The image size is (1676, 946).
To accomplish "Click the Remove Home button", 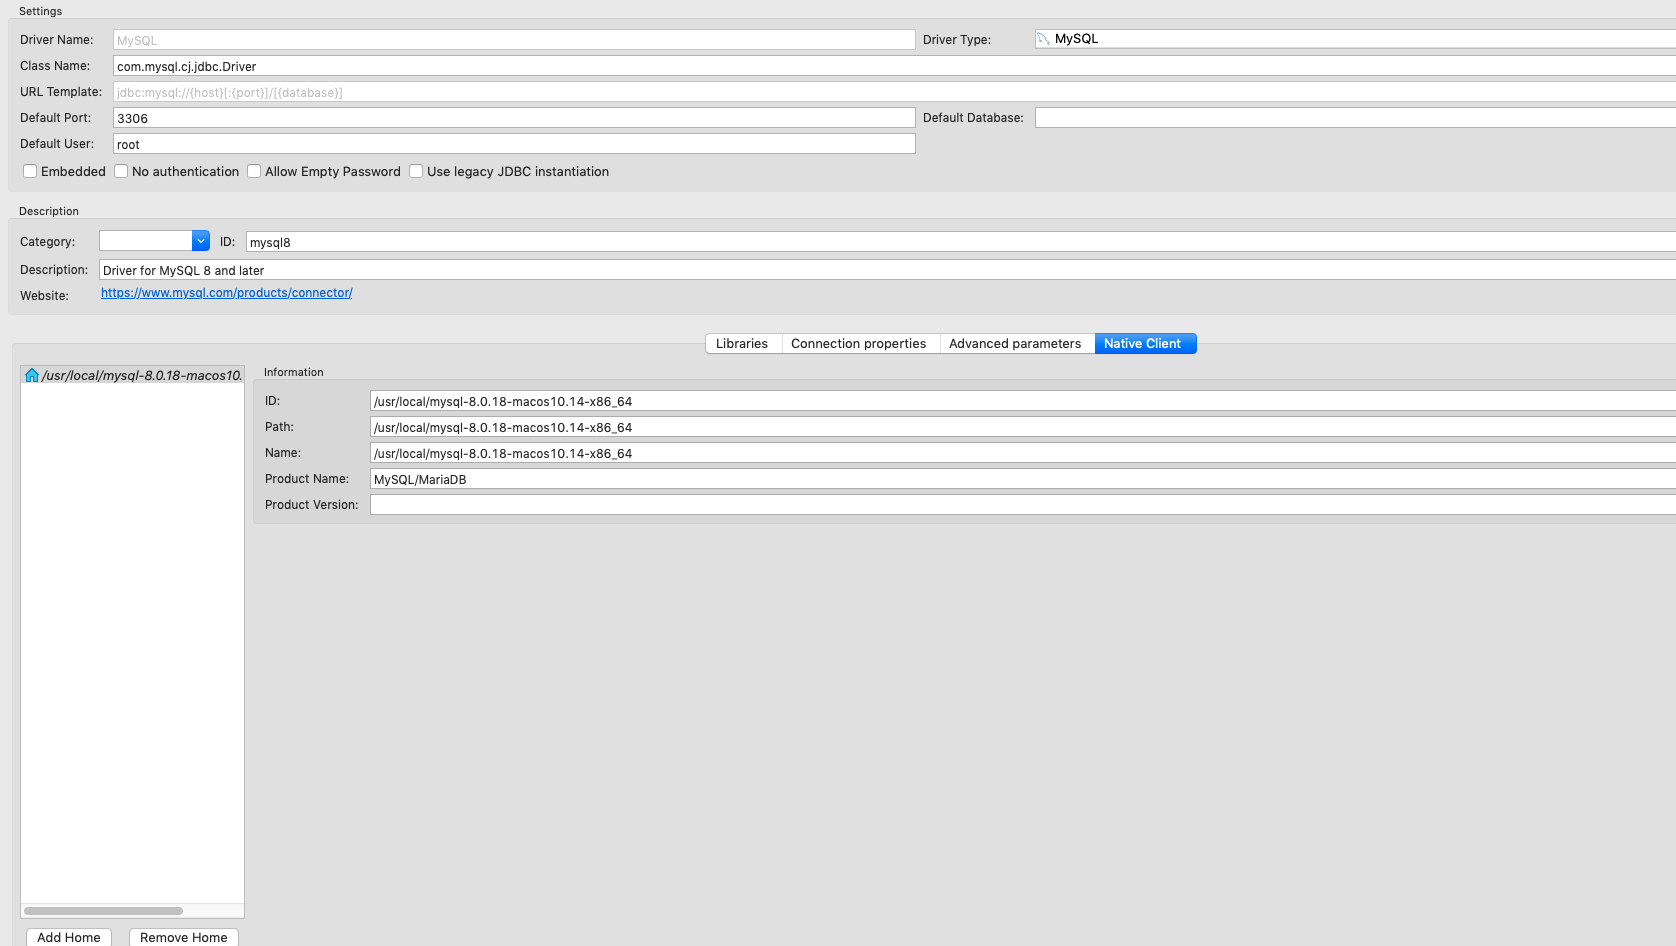I will coord(184,937).
